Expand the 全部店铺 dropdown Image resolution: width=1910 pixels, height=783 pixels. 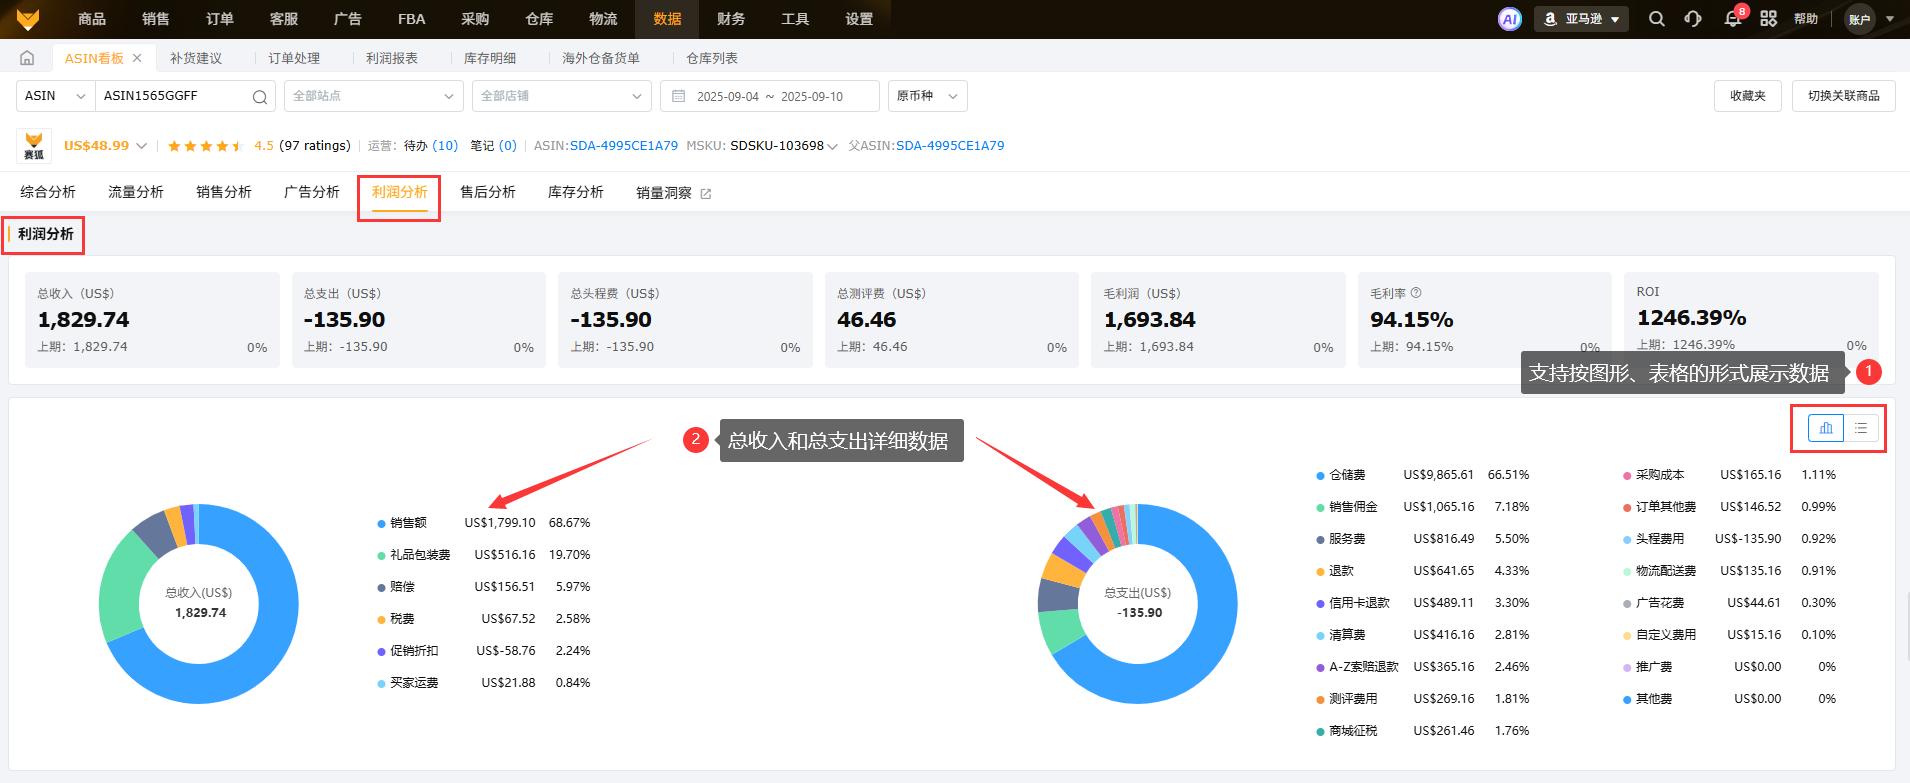(561, 96)
